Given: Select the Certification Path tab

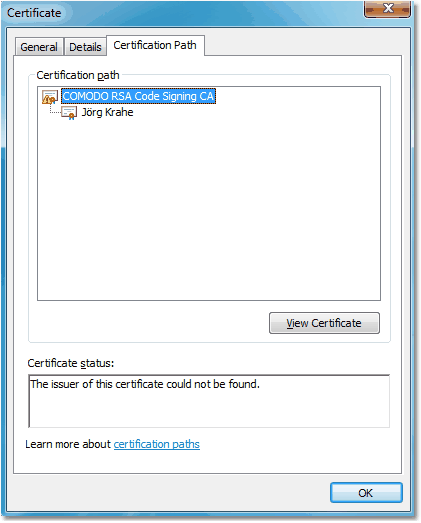Looking at the screenshot, I should pos(155,45).
